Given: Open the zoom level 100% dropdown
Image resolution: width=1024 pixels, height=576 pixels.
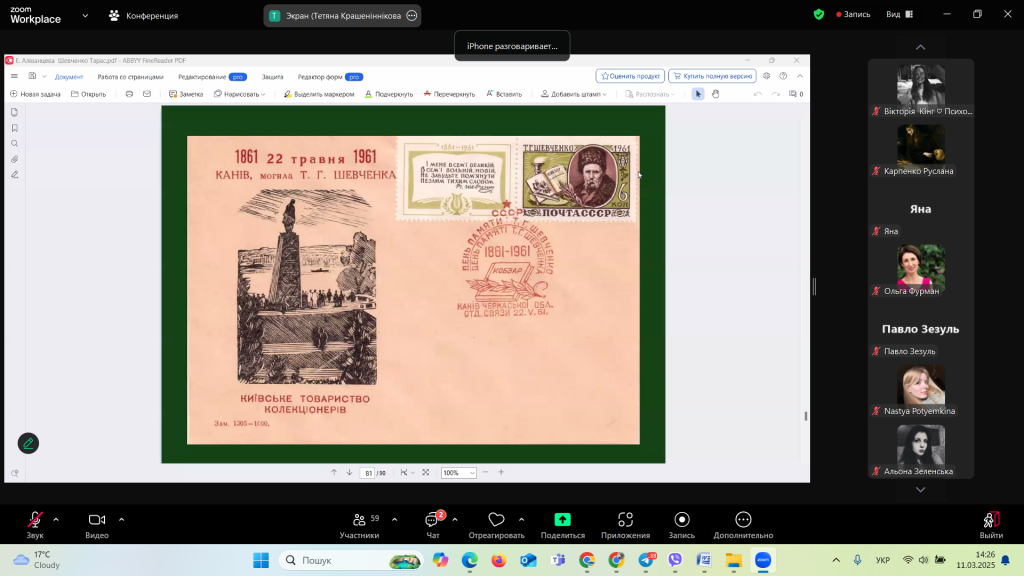Looking at the screenshot, I should click(459, 473).
